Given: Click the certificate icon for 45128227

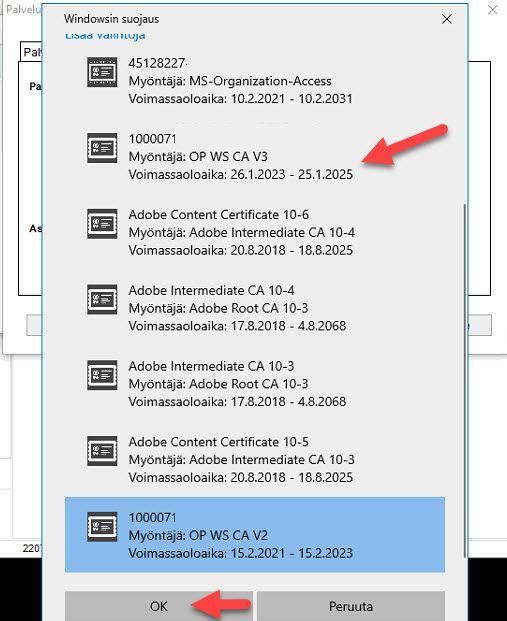Looking at the screenshot, I should point(102,72).
